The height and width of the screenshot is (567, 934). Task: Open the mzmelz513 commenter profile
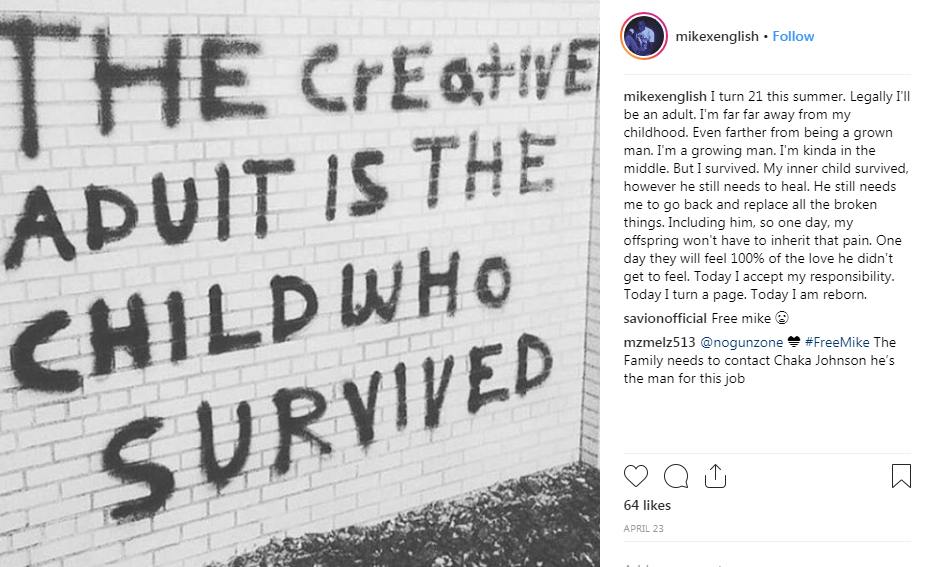click(x=652, y=343)
